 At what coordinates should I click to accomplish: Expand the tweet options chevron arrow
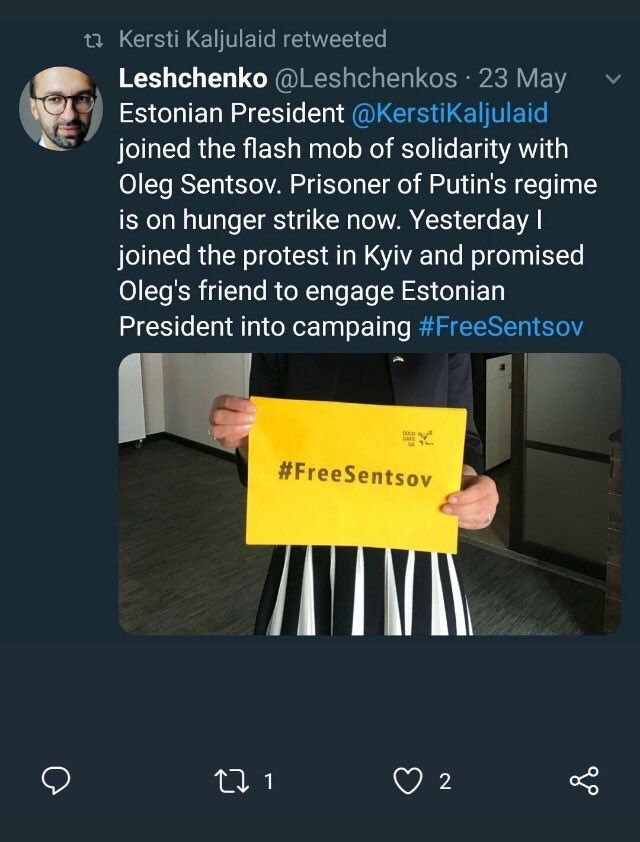tap(613, 79)
